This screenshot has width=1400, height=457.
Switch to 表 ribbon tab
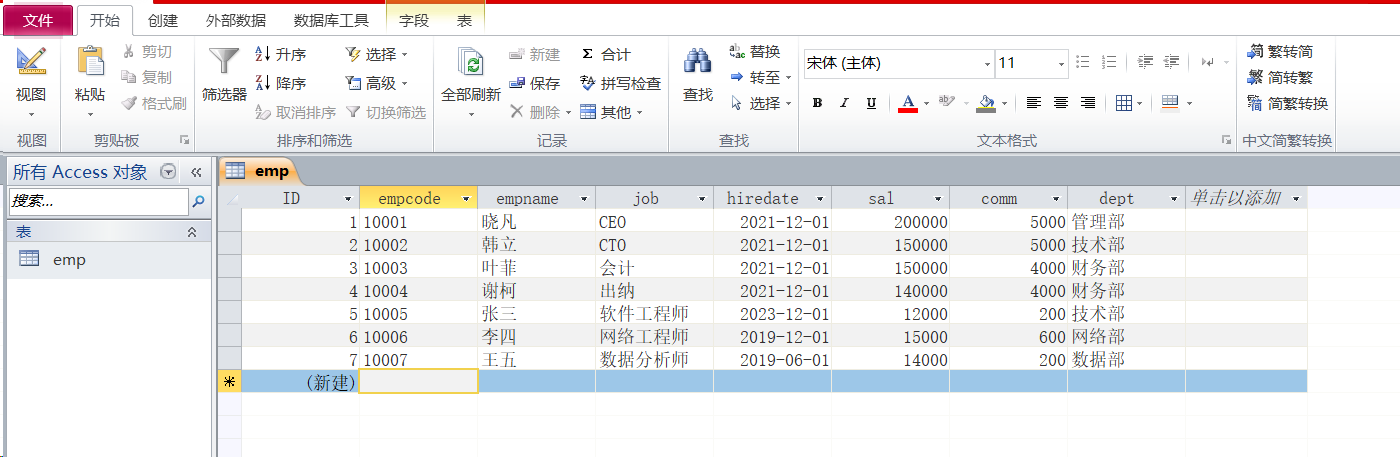point(464,20)
